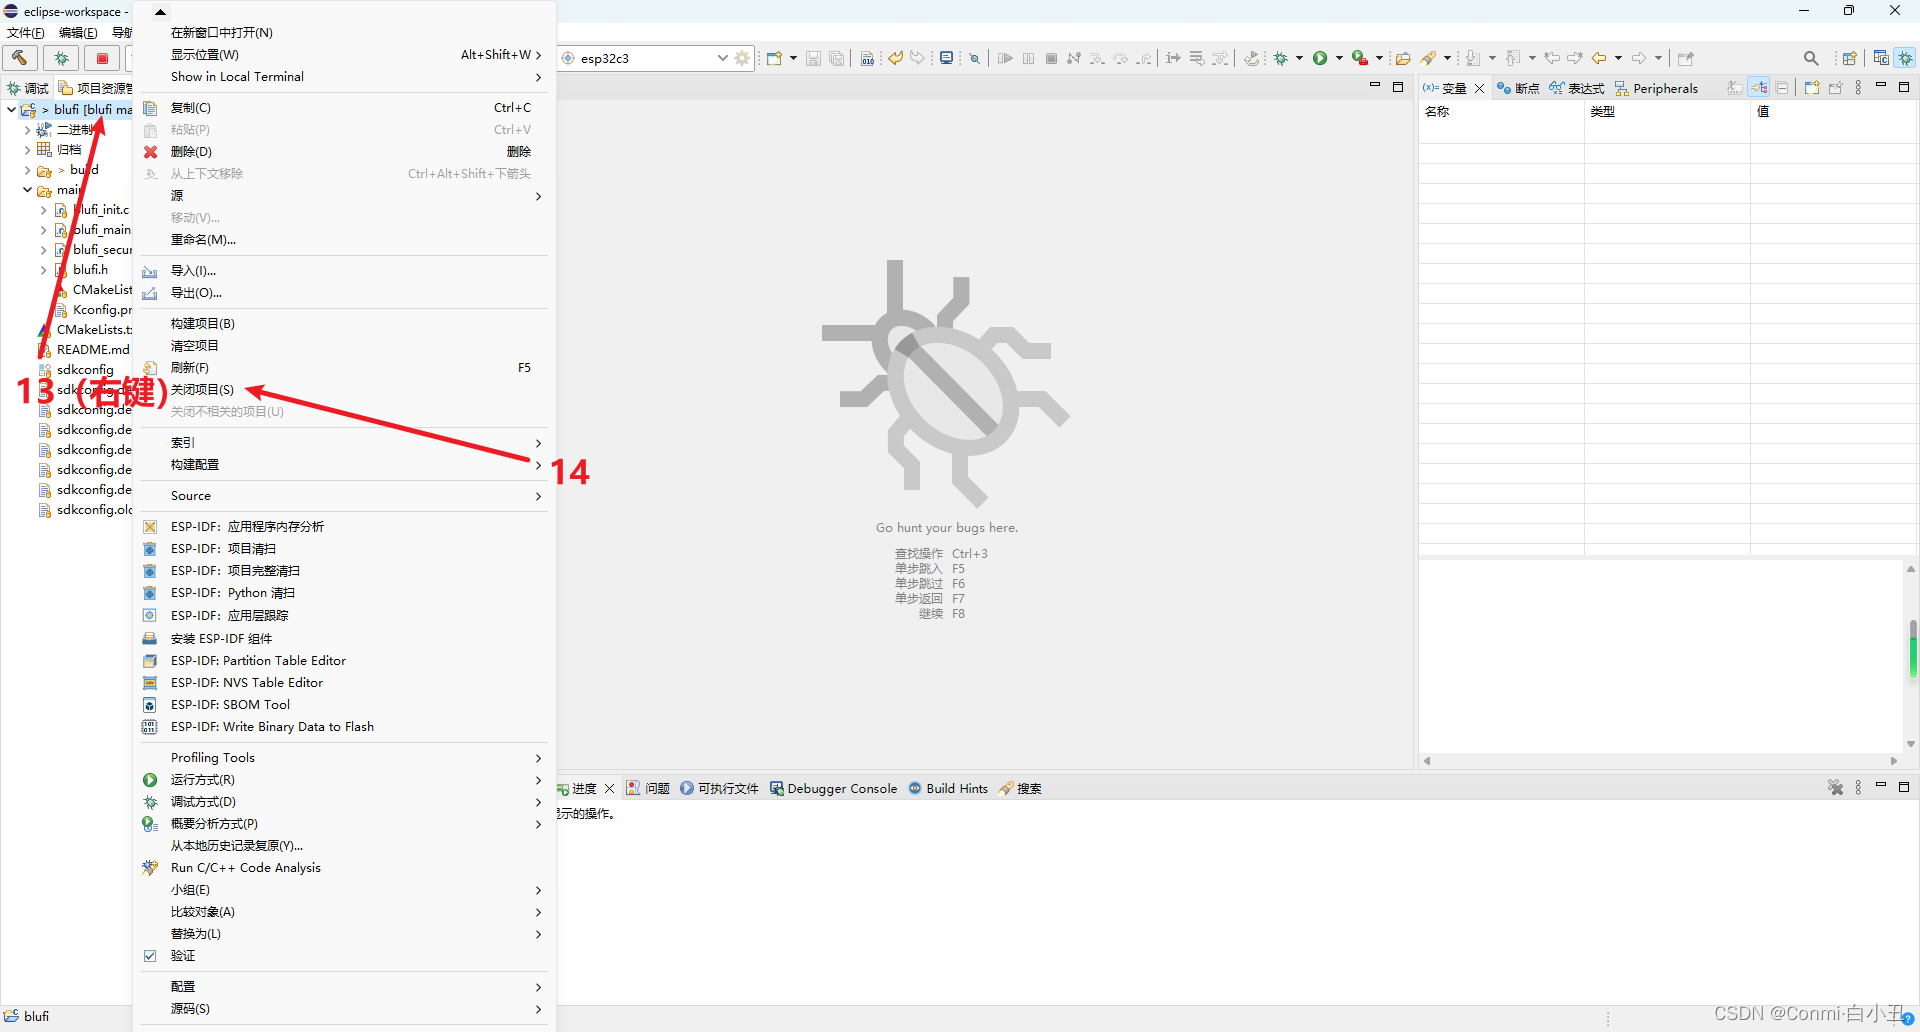
Task: Open the Run button dropdown arrow
Action: click(x=1339, y=58)
